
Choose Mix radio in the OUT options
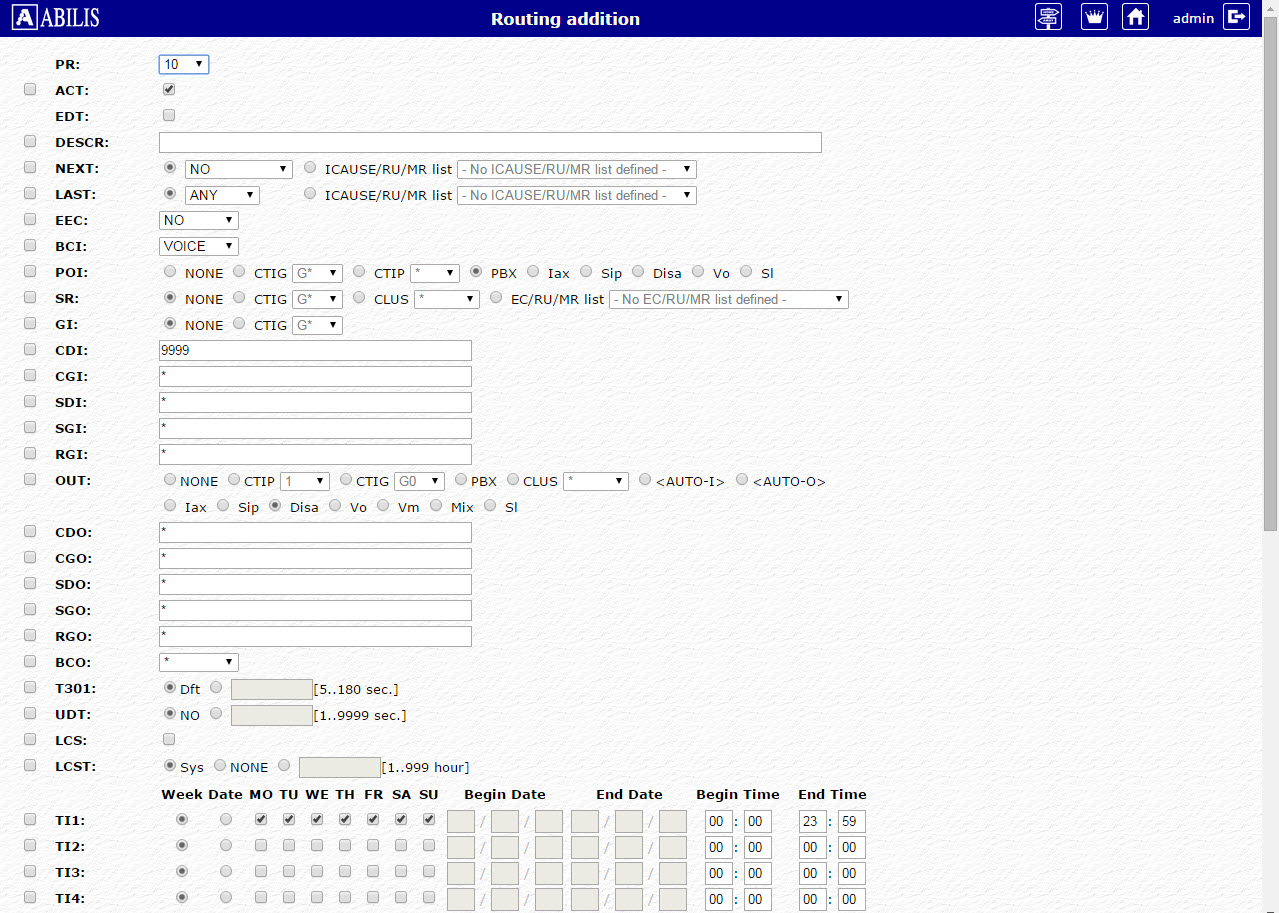coord(436,505)
